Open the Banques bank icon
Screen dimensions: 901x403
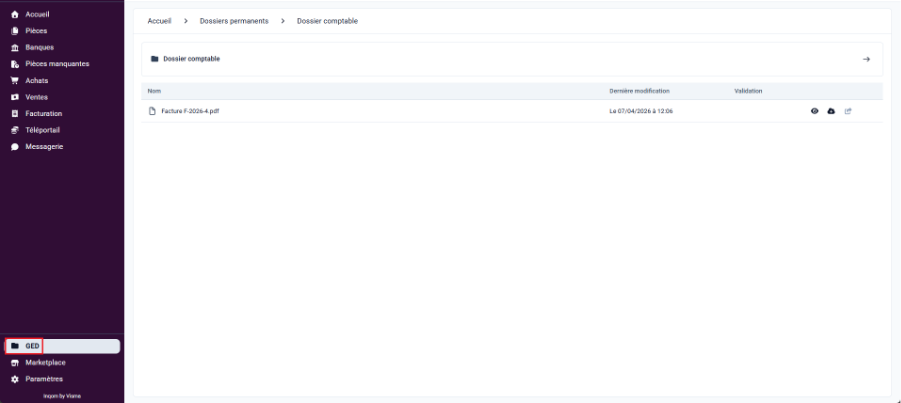pyautogui.click(x=15, y=48)
